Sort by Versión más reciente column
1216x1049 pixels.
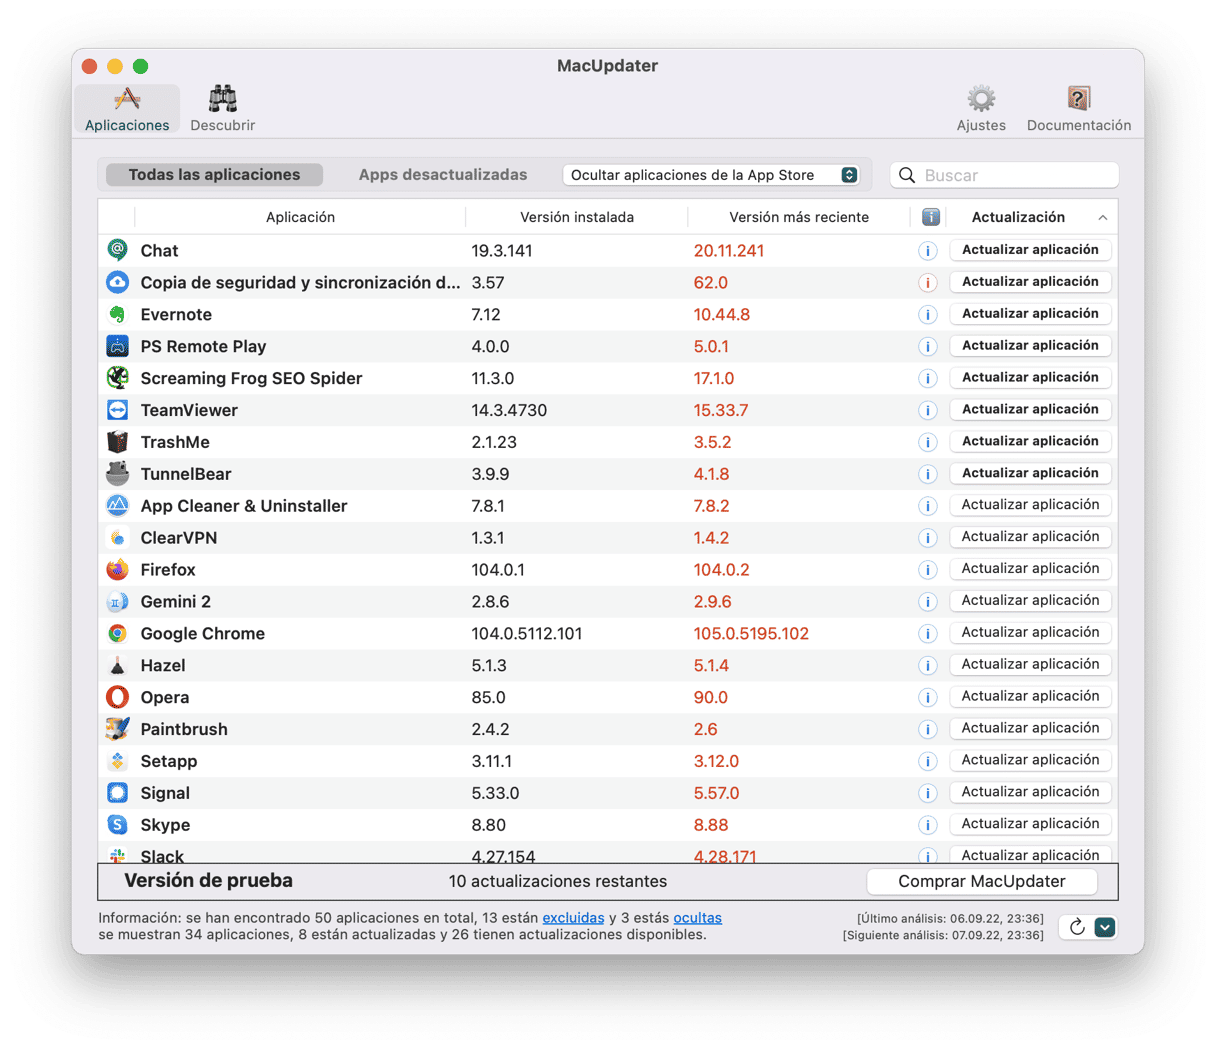(799, 217)
